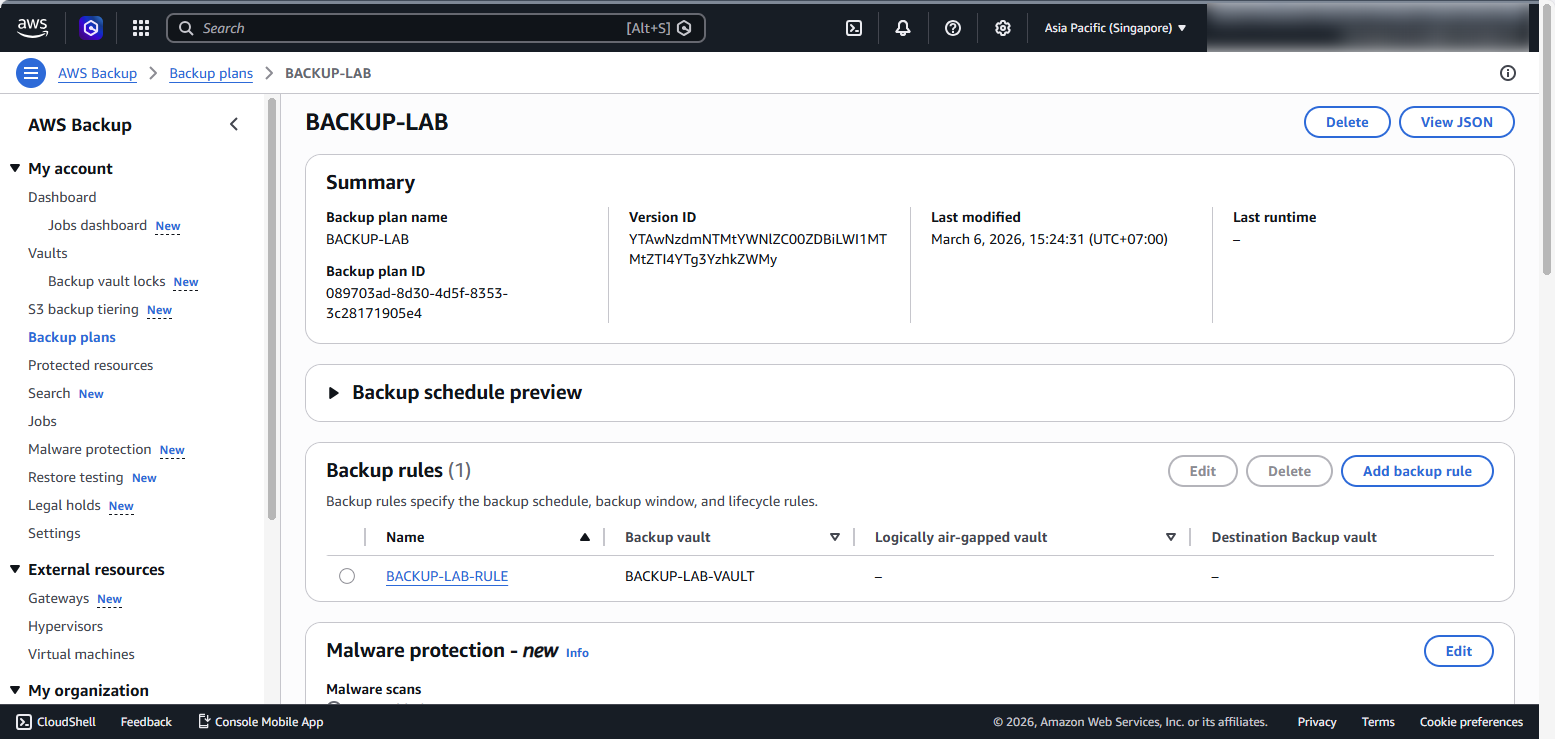The image size is (1555, 739).
Task: Open the BACKUP-LAB-RULE link
Action: pos(447,576)
